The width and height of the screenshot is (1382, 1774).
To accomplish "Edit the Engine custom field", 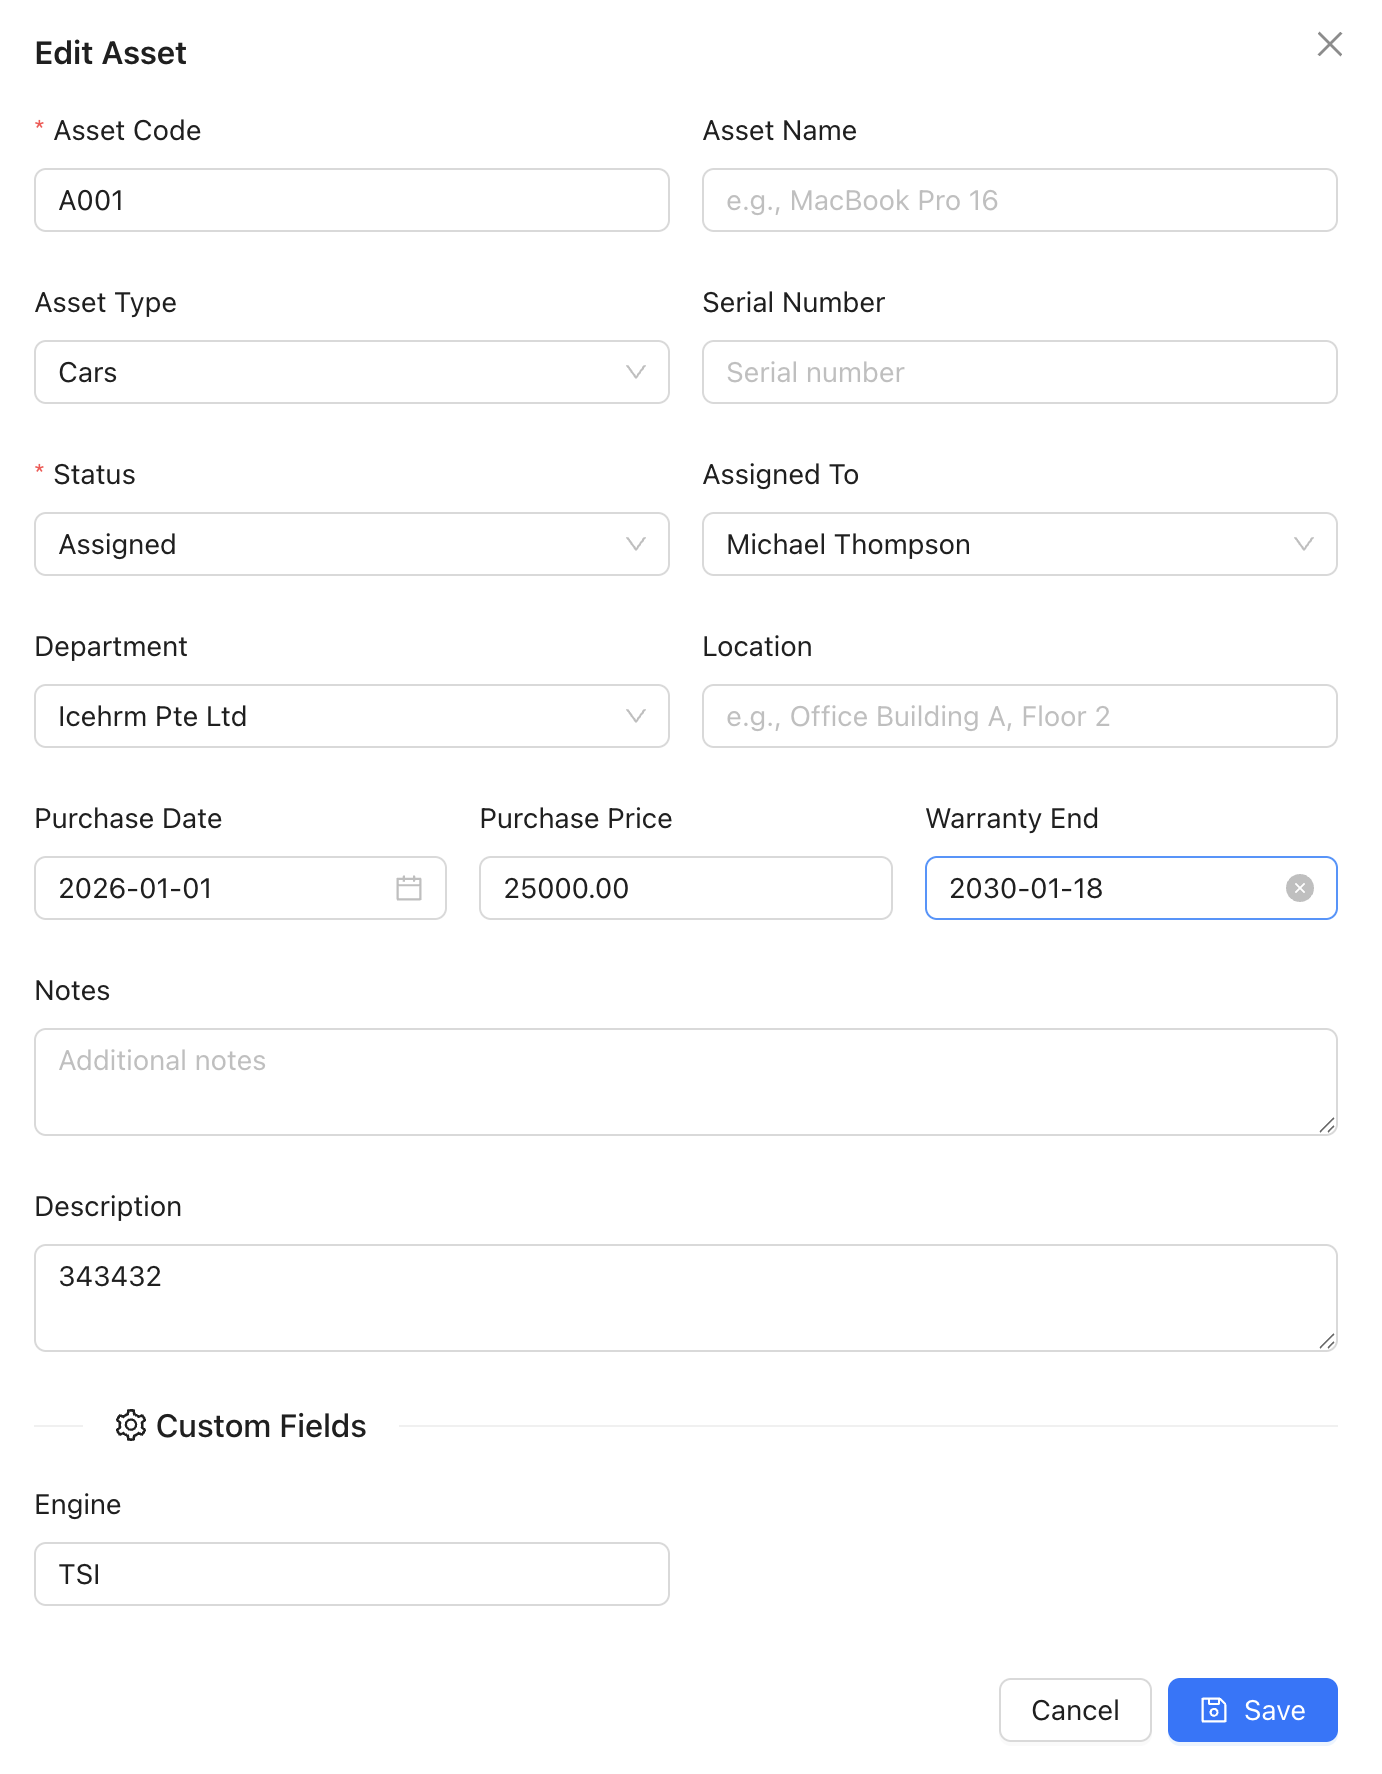I will tap(351, 1574).
